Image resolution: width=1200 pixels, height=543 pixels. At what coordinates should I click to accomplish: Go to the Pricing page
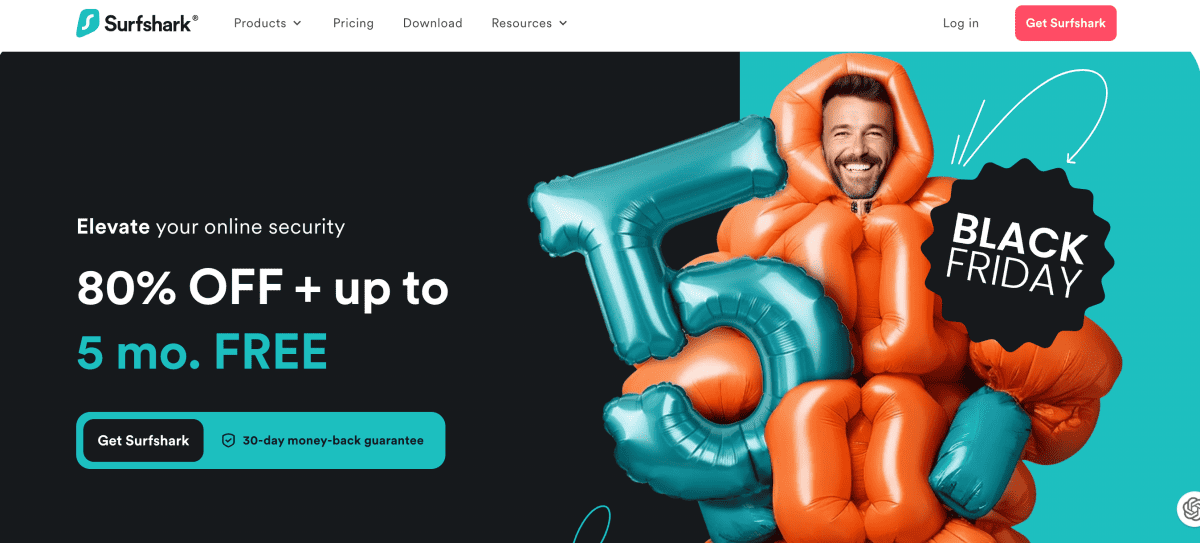353,23
